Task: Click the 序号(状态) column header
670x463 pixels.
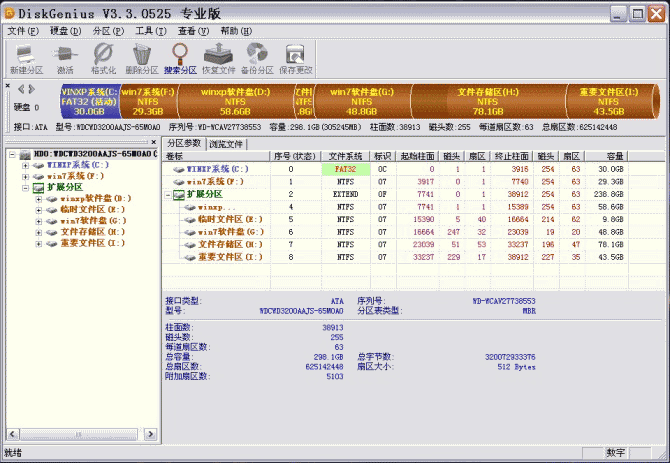Action: click(x=295, y=156)
